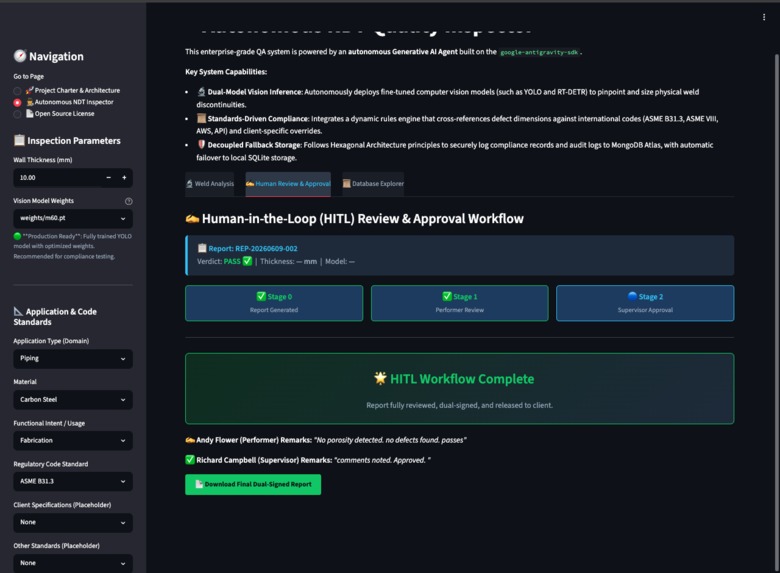Click the Go to Page label
The width and height of the screenshot is (780, 573).
(28, 76)
